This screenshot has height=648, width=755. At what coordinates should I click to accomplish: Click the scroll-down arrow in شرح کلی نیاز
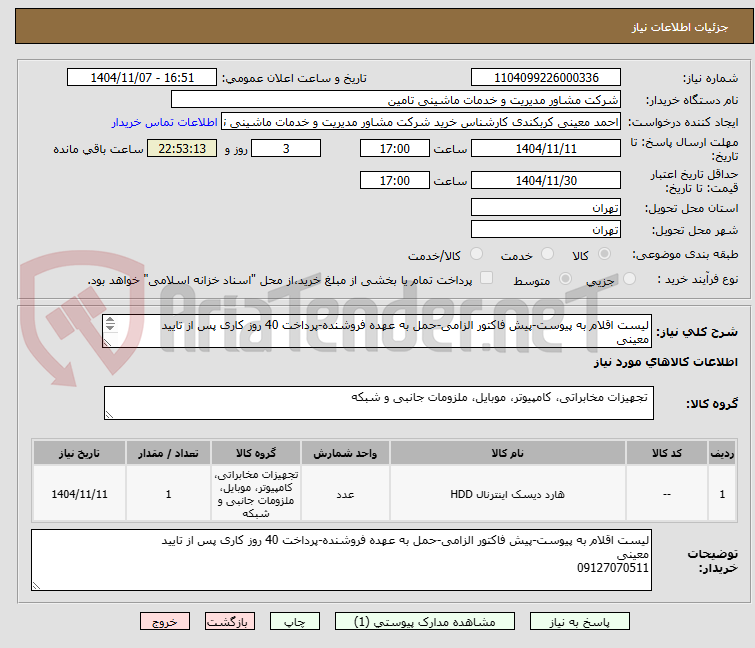point(110,328)
